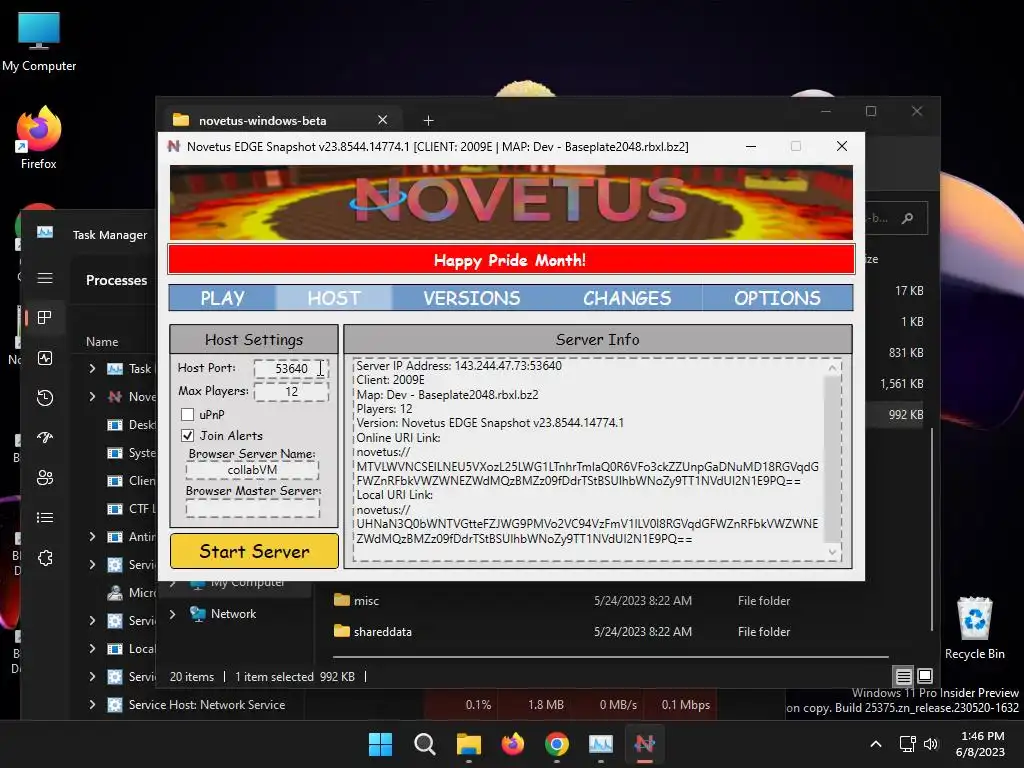This screenshot has height=768, width=1024.
Task: Show hidden system tray icons
Action: [x=876, y=744]
